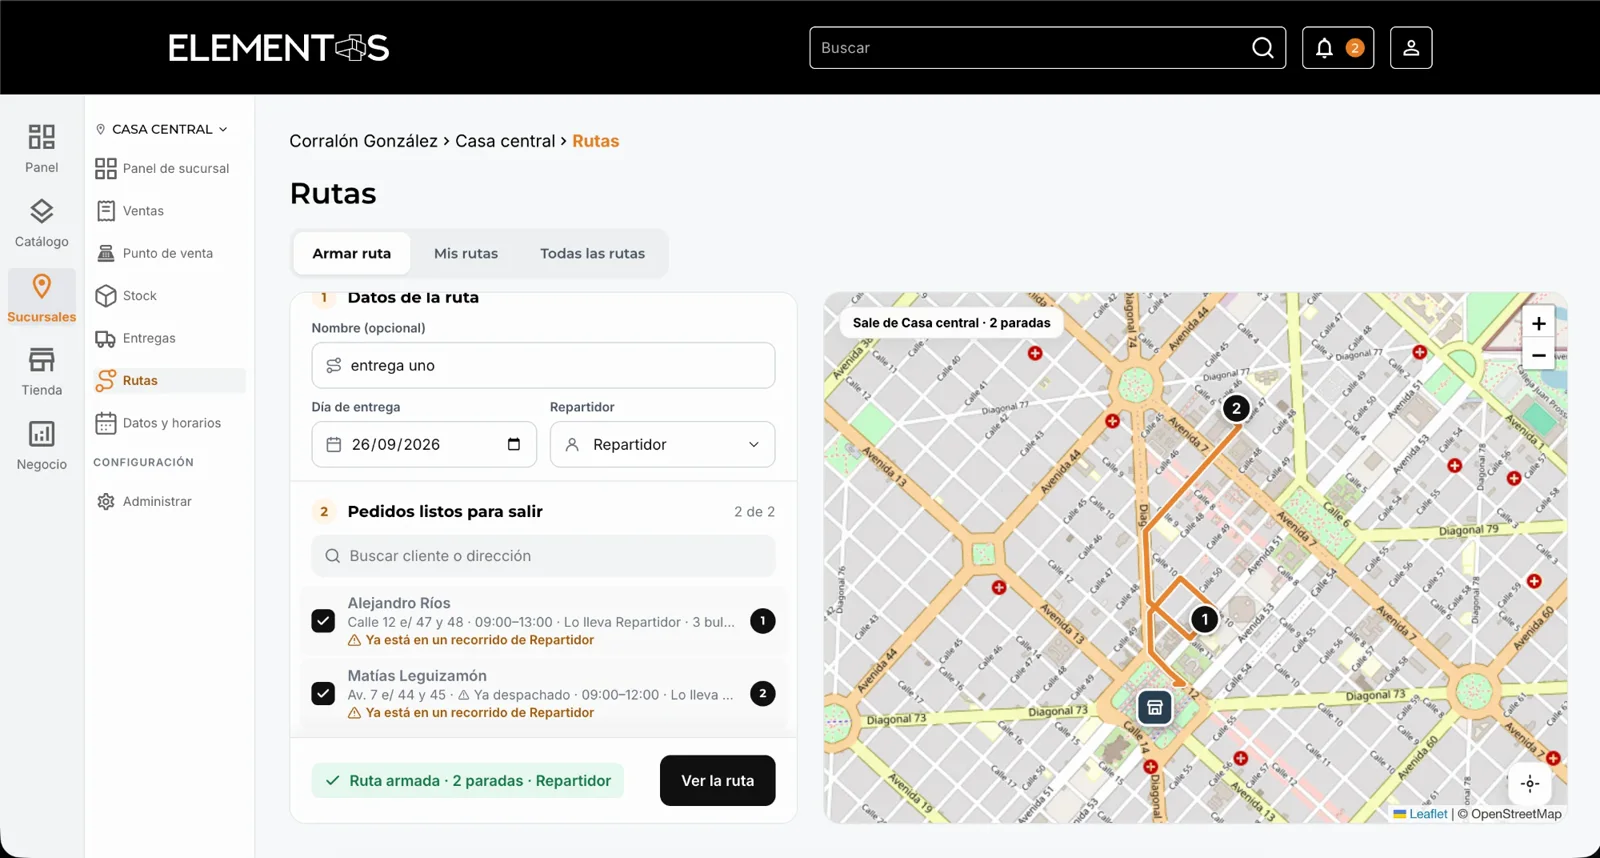1600x858 pixels.
Task: Open the Tienda storefront icon
Action: click(41, 360)
